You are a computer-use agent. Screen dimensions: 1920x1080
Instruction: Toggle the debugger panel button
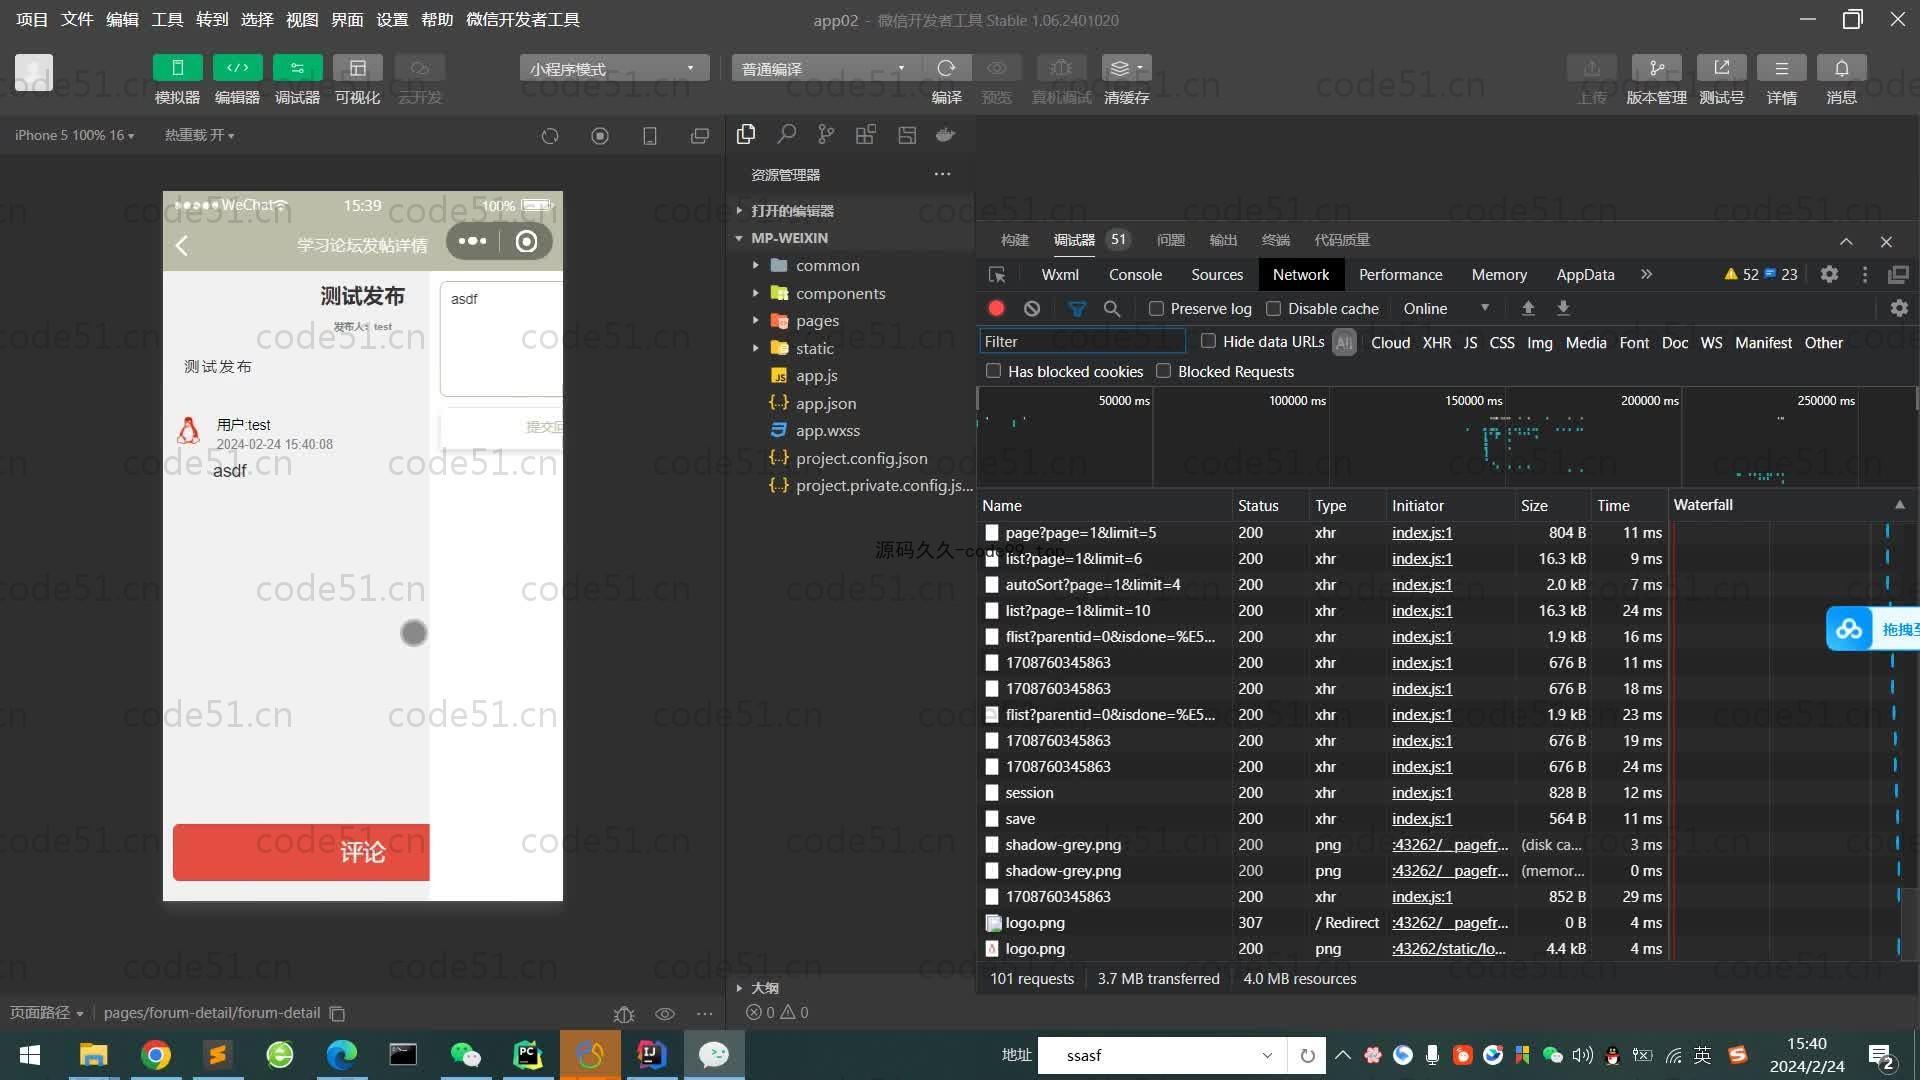[297, 68]
